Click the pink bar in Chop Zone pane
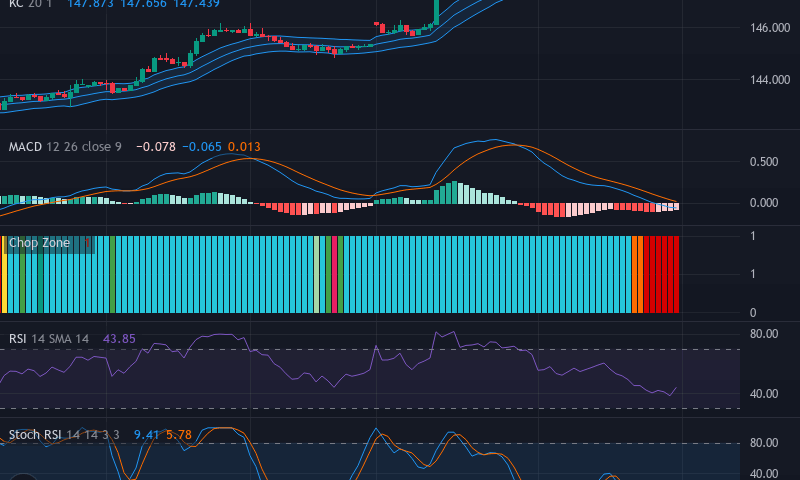This screenshot has height=480, width=800. 335,274
